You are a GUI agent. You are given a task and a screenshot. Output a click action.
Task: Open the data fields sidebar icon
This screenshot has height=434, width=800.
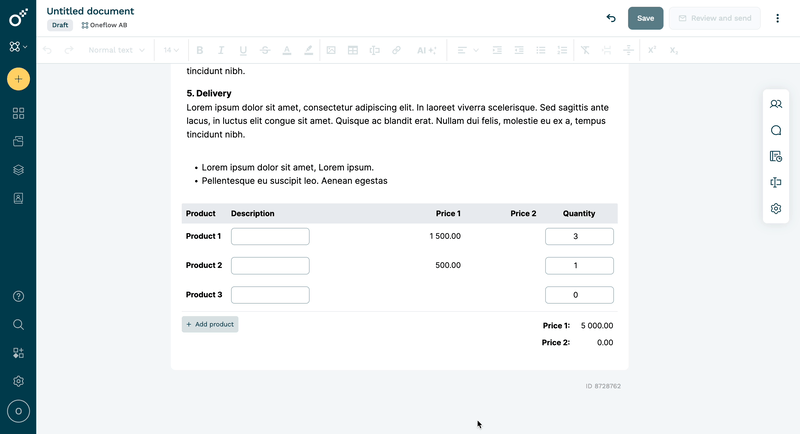coord(776,182)
